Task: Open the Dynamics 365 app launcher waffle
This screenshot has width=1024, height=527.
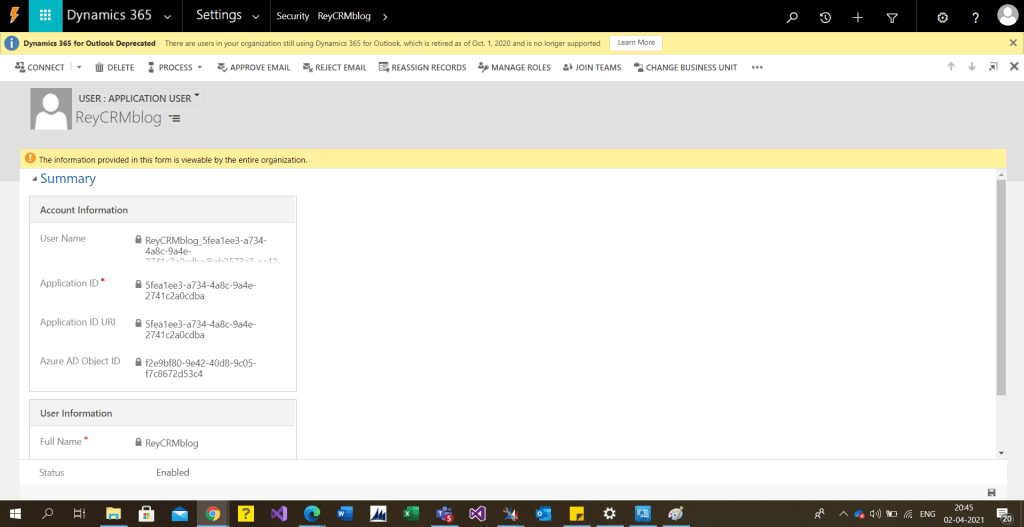Action: pyautogui.click(x=45, y=16)
